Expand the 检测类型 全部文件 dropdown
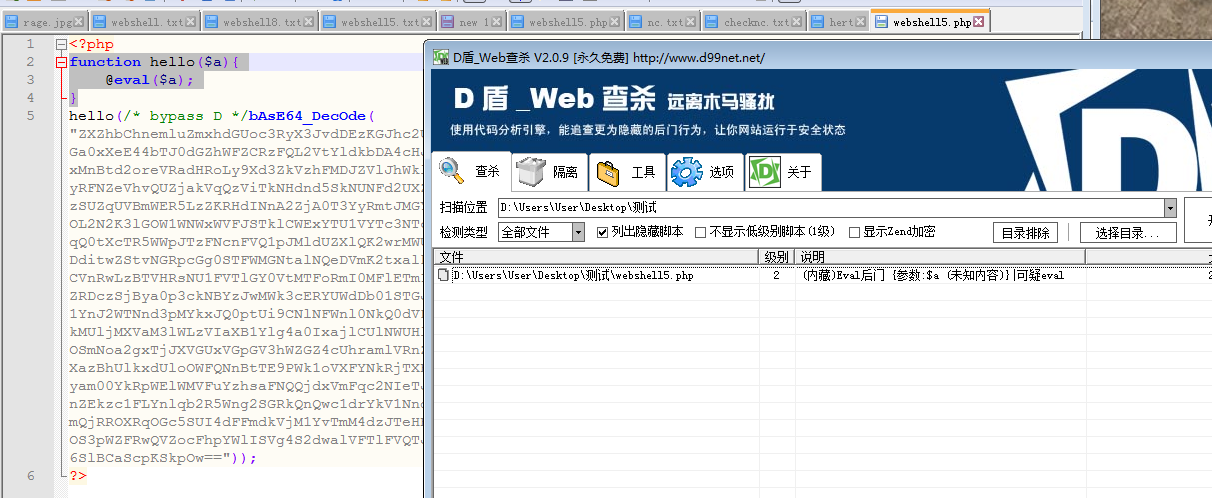 tap(578, 232)
